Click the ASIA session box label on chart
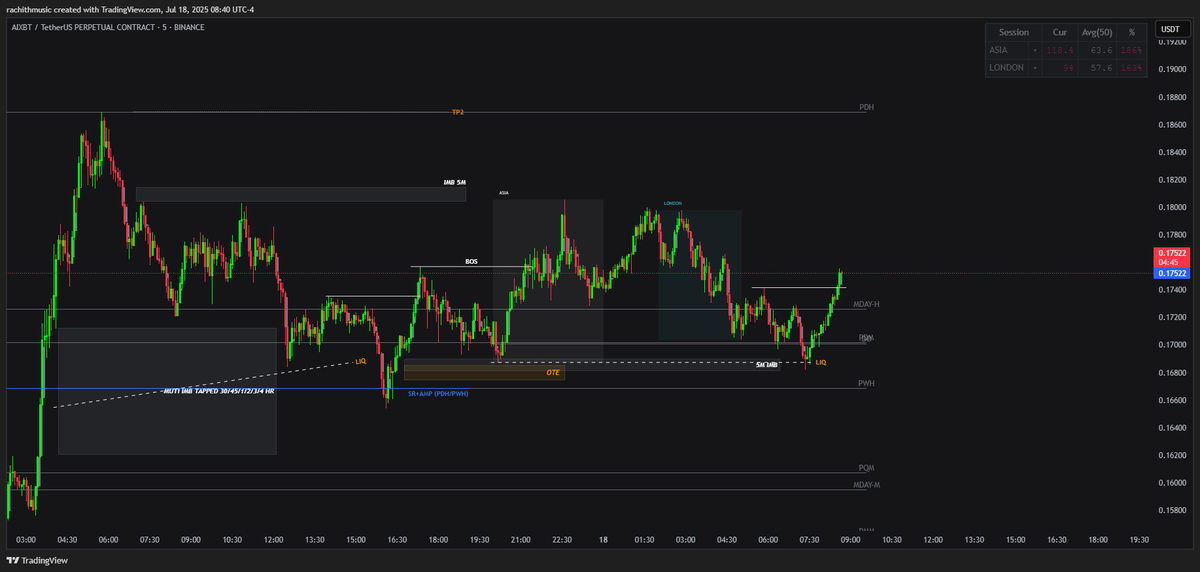Viewport: 1200px width, 572px height. (503, 193)
